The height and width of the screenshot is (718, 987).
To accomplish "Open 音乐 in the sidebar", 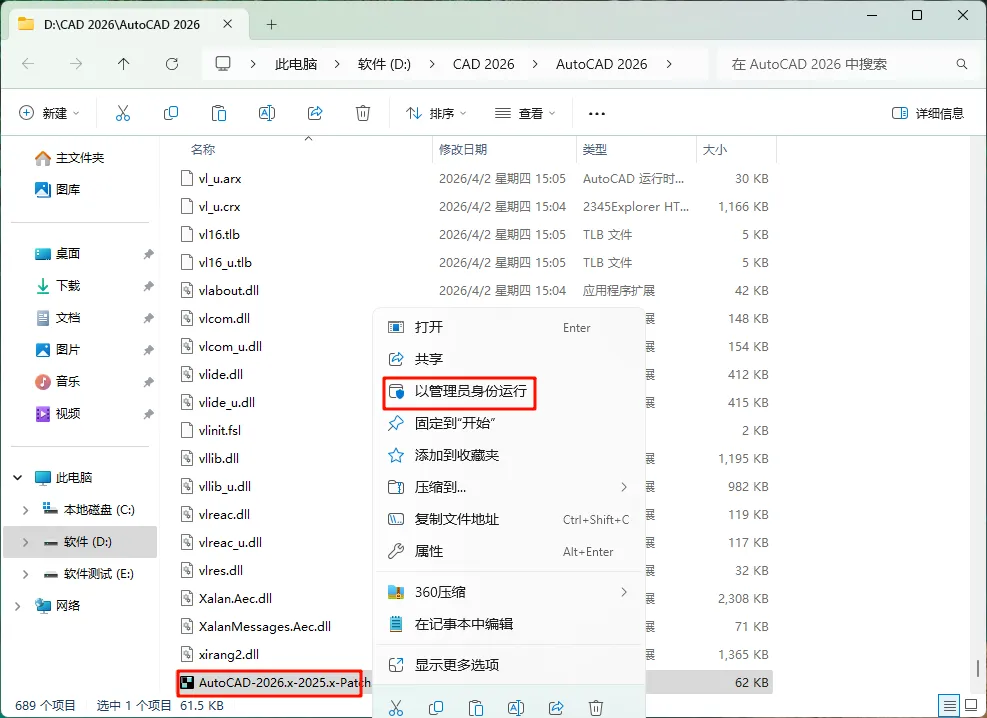I will pyautogui.click(x=57, y=381).
